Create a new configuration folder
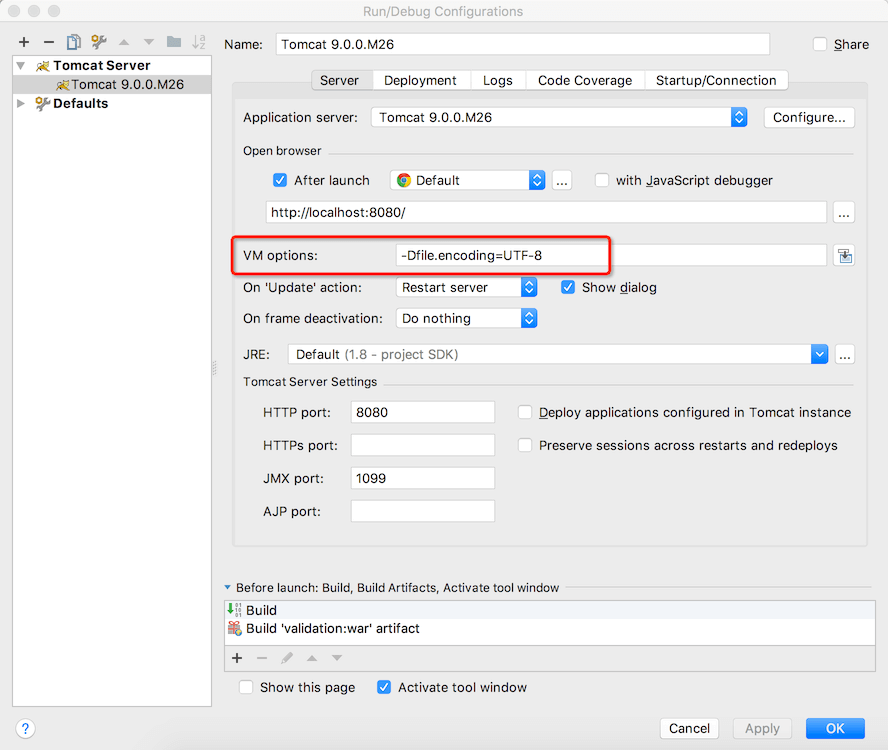This screenshot has width=888, height=750. click(x=174, y=42)
